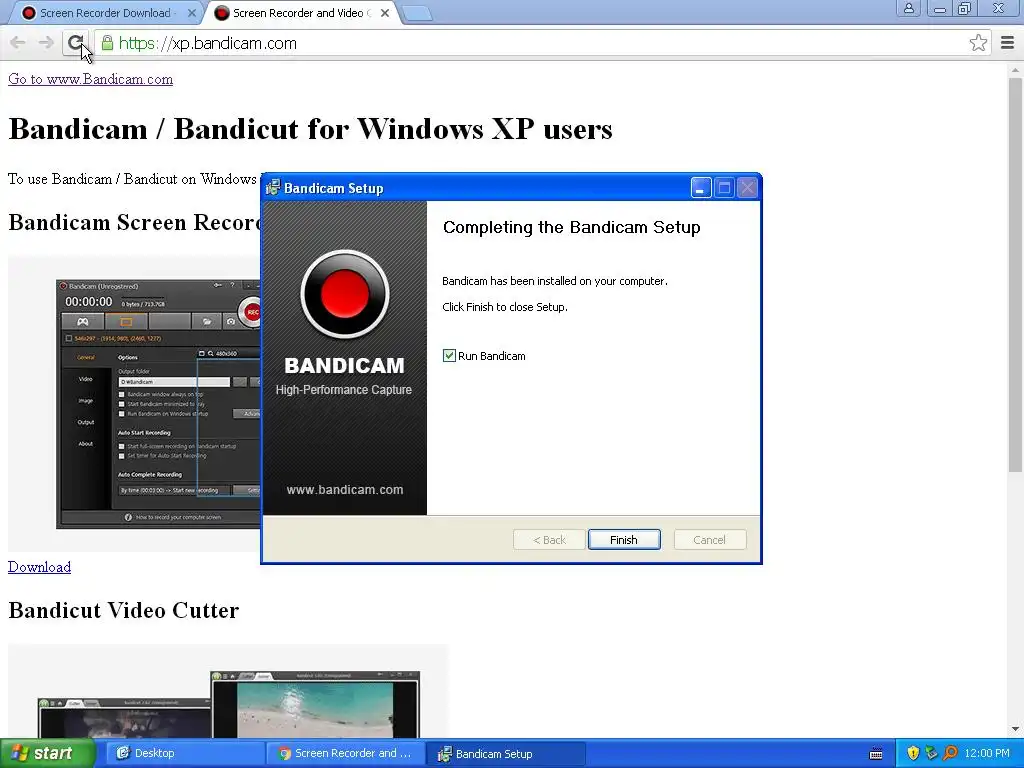This screenshot has width=1024, height=768.
Task: Select the Bandicam Setup taskbar item
Action: point(506,753)
